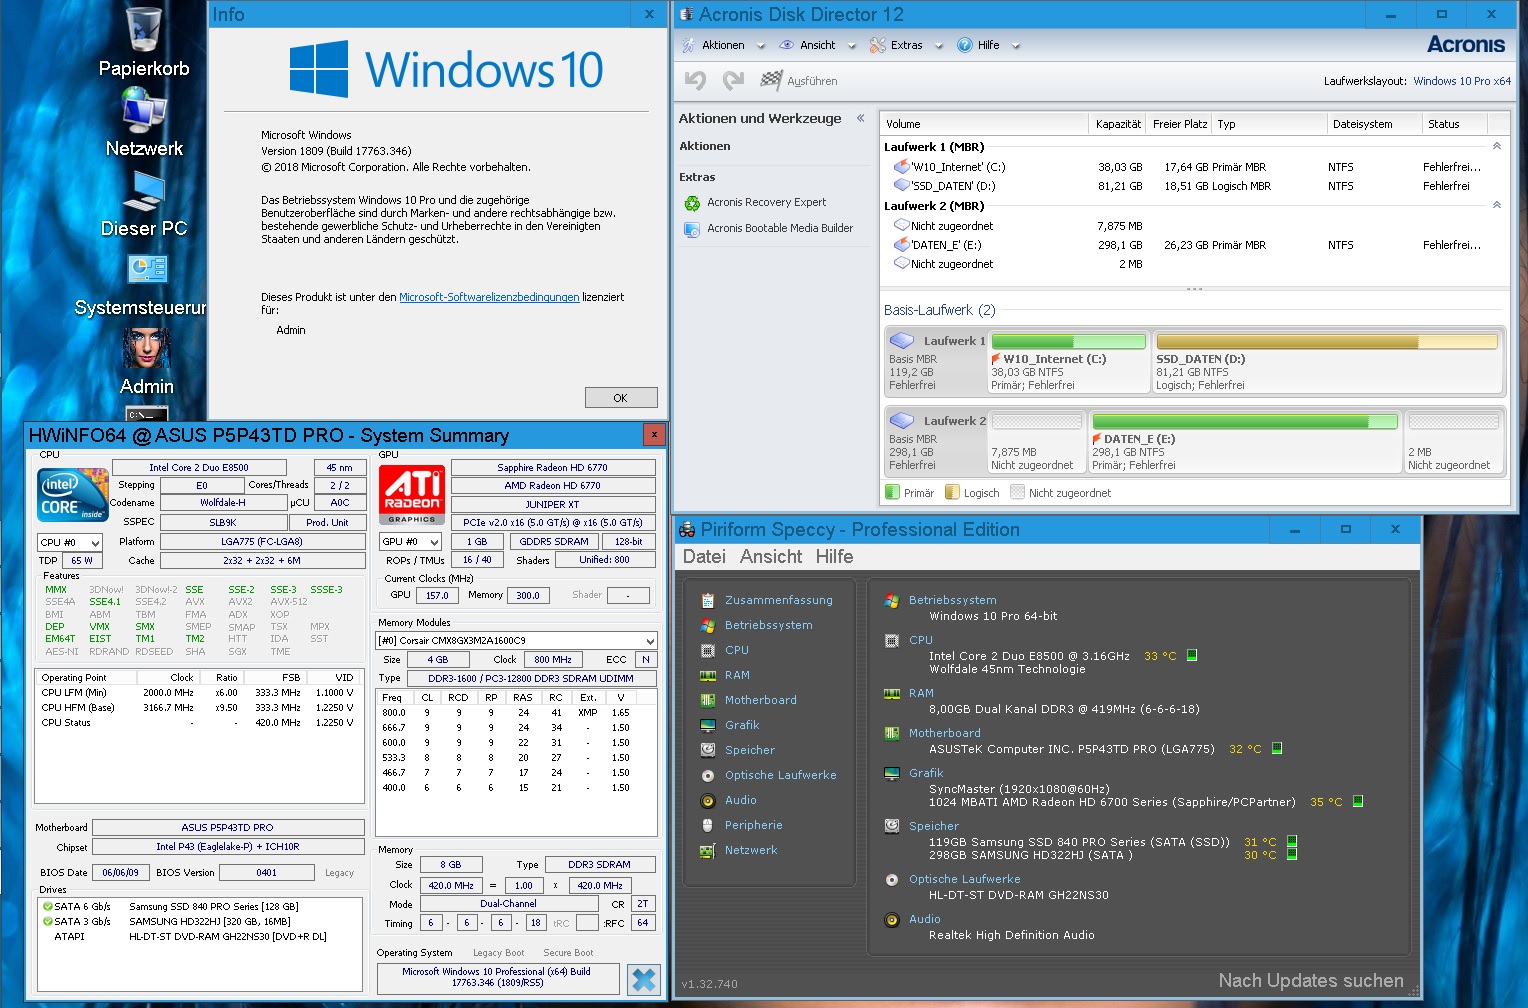Image resolution: width=1528 pixels, height=1008 pixels.
Task: Open CPU heading link in Speccy summary
Action: tap(921, 640)
